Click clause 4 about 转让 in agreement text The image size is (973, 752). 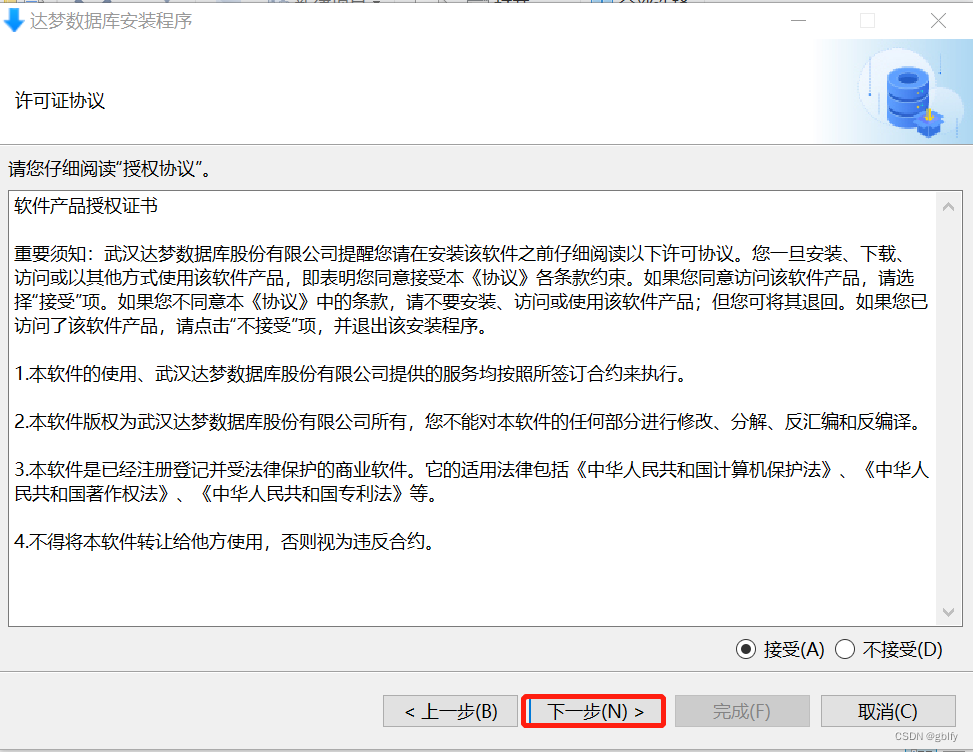[224, 542]
